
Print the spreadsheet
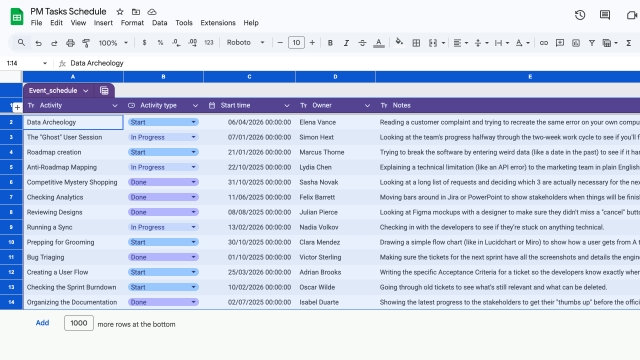click(70, 43)
